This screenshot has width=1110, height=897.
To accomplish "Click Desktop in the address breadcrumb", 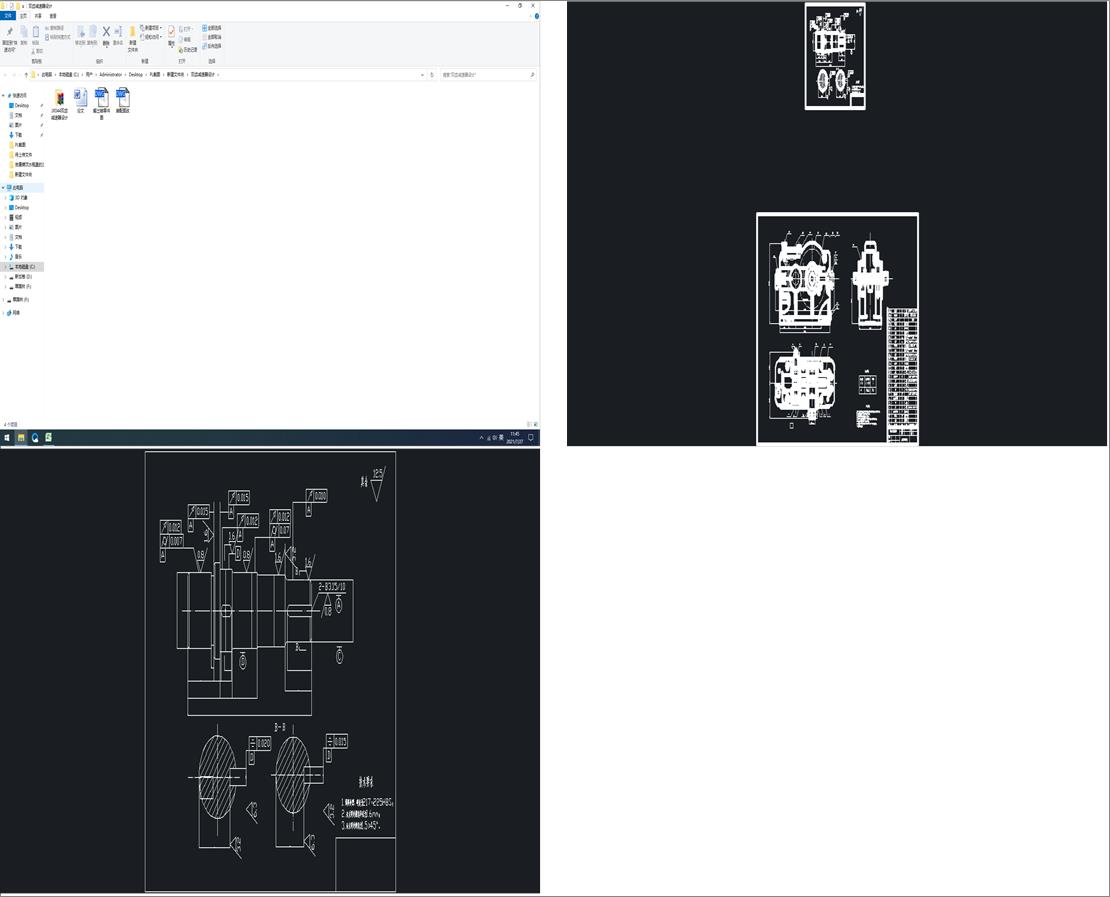I will 135,74.
